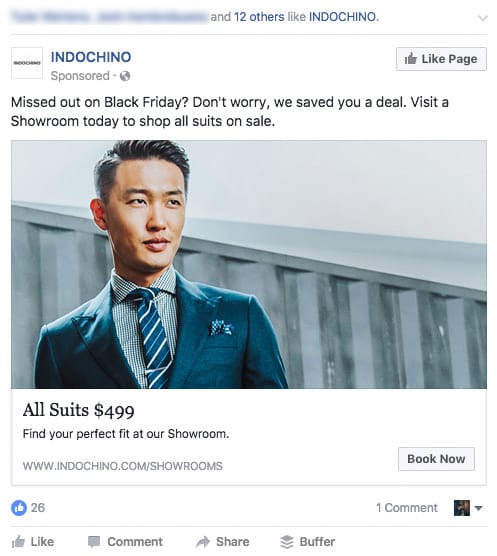
Task: Click the Book Now button
Action: 436,459
